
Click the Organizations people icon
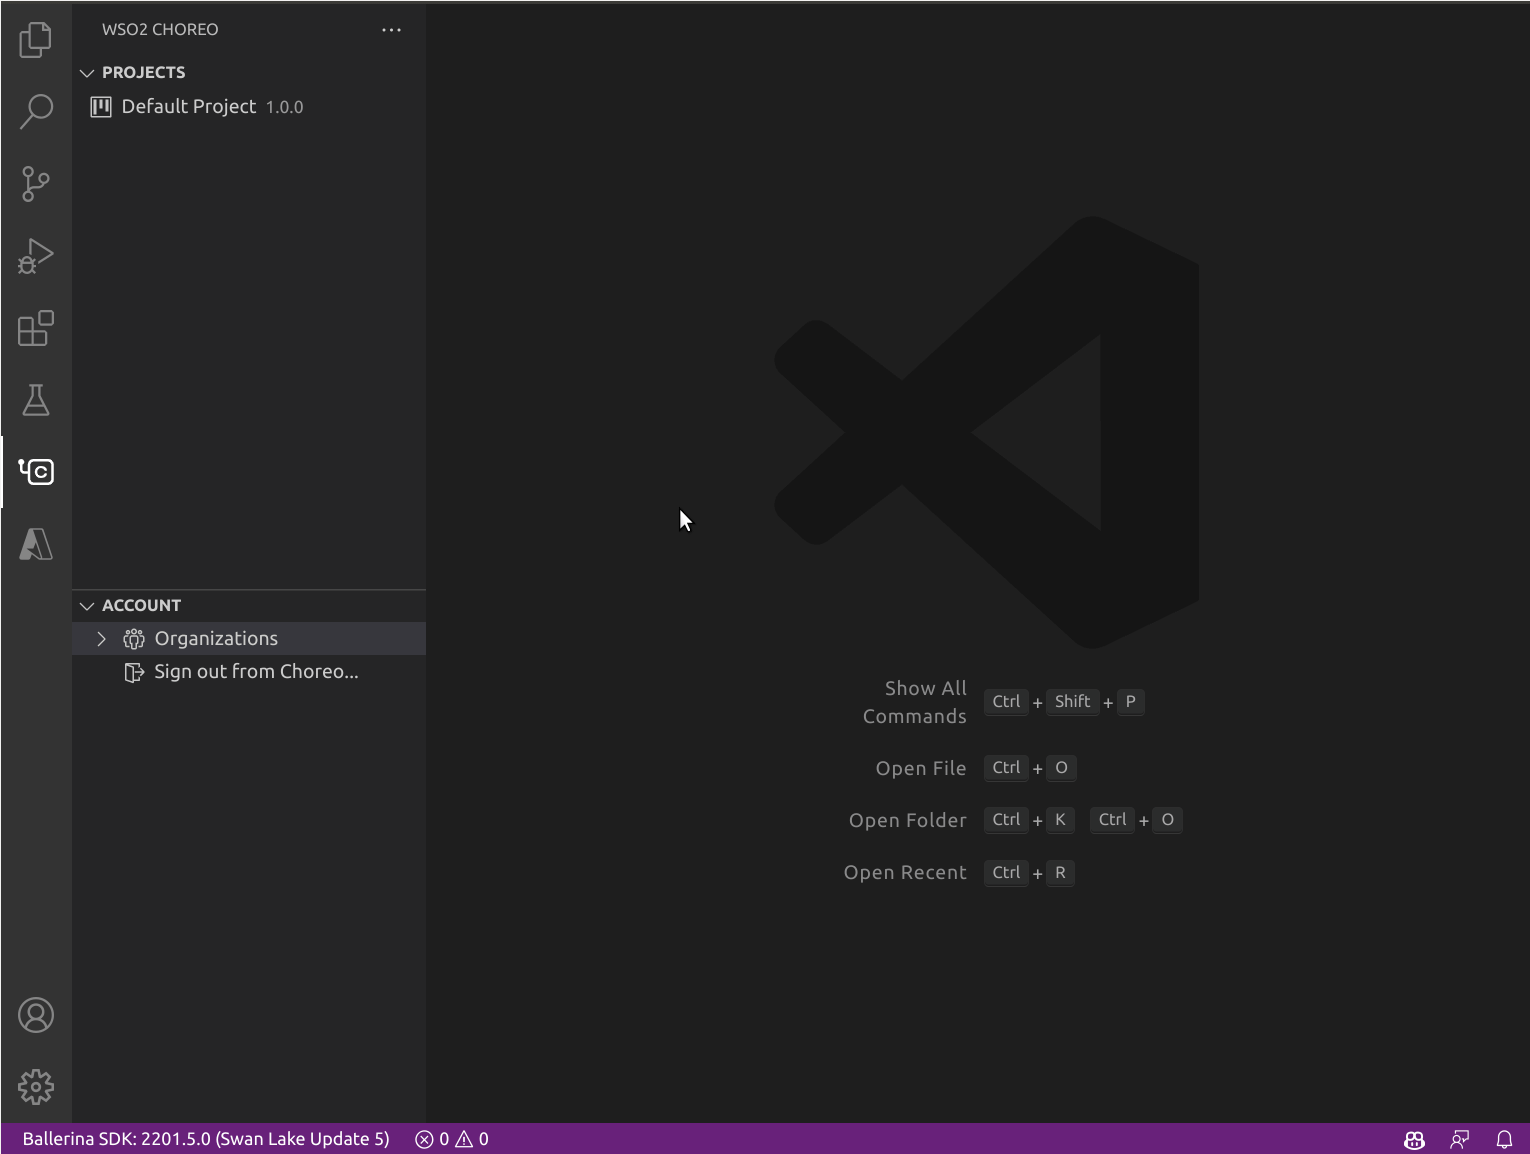coord(134,639)
